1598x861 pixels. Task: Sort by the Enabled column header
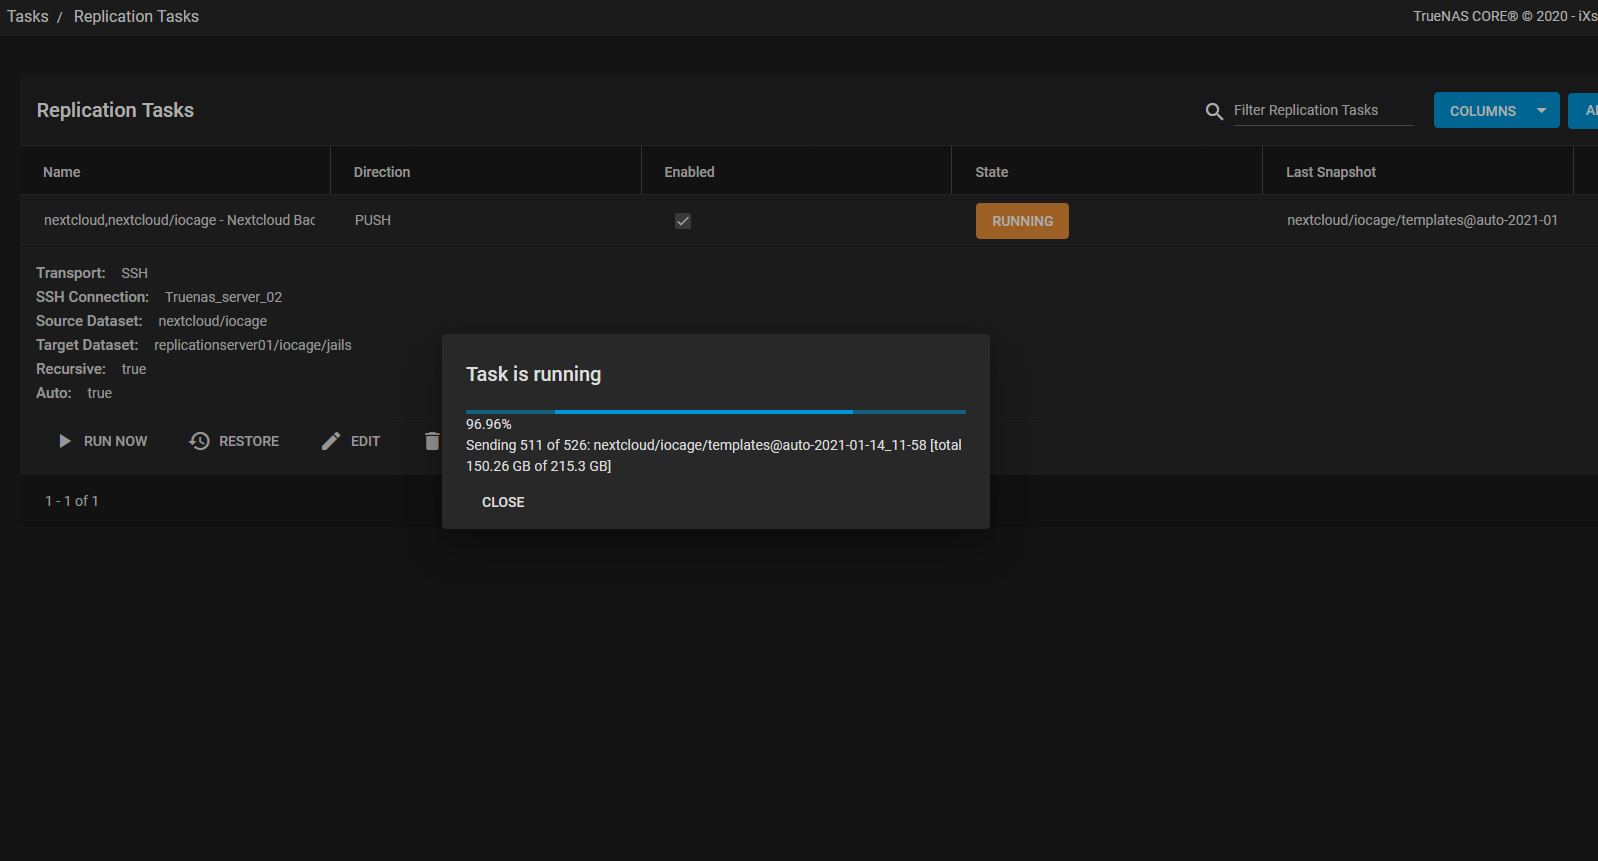(x=690, y=172)
